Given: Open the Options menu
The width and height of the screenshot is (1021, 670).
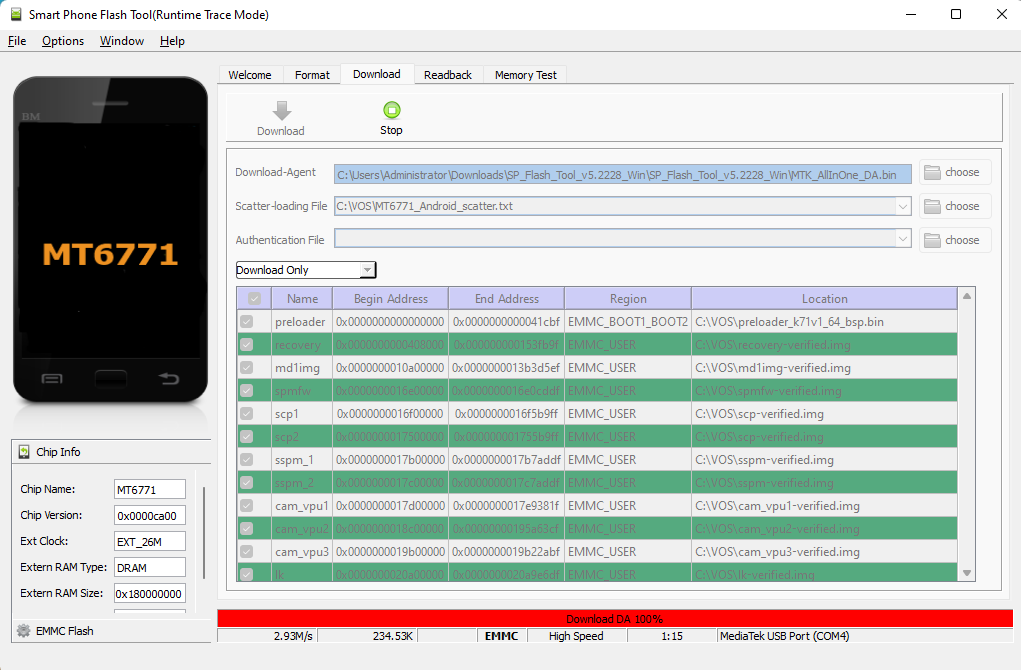Looking at the screenshot, I should pyautogui.click(x=63, y=41).
